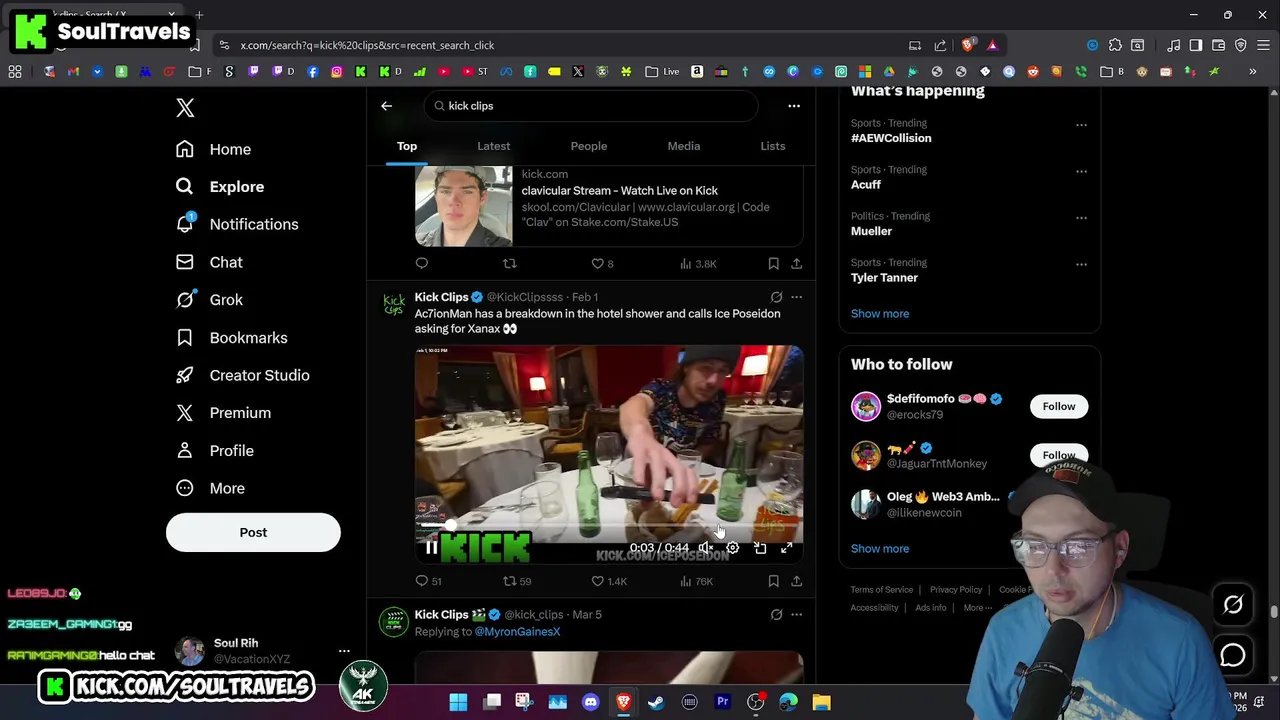This screenshot has width=1280, height=720.
Task: Open Explore in sidebar
Action: 220,187
